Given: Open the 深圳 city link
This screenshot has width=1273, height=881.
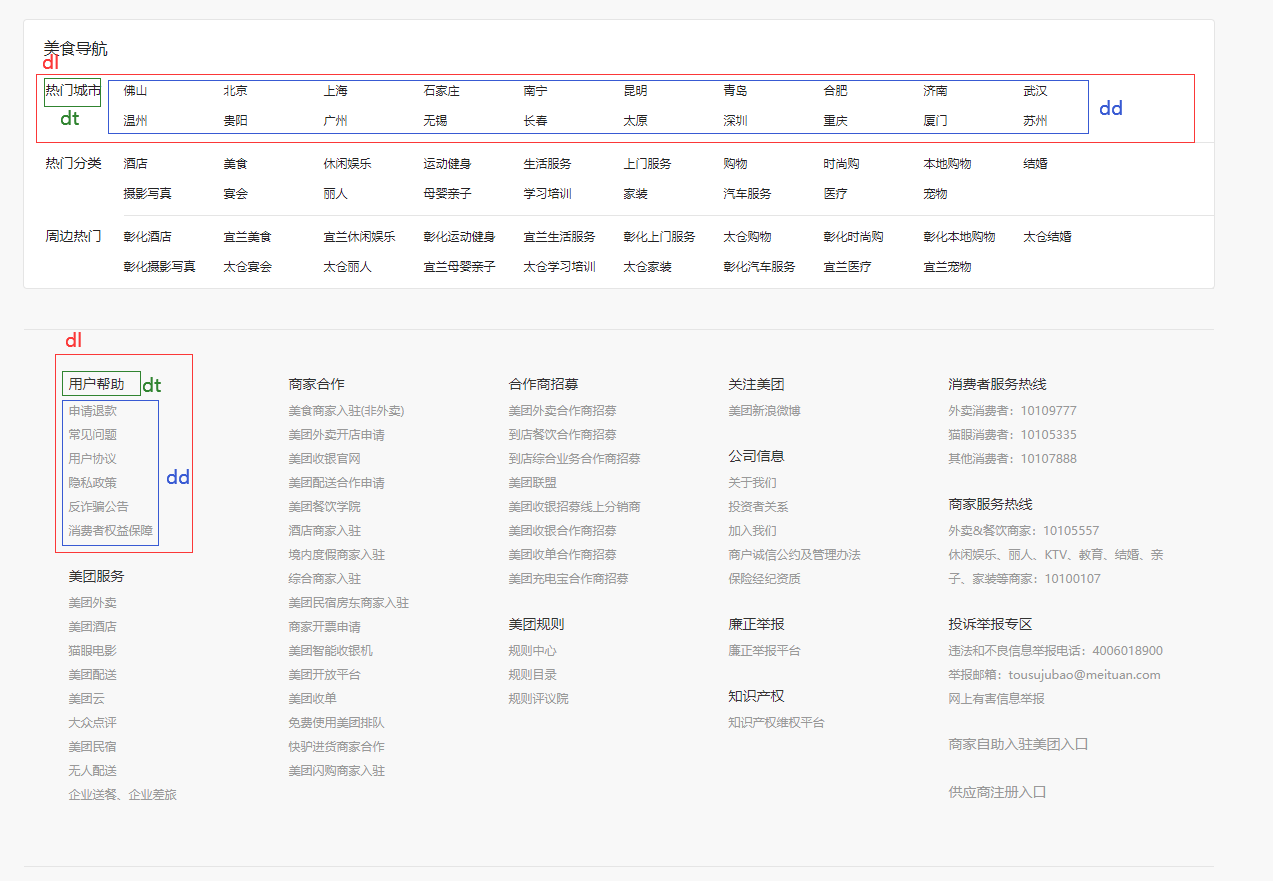Looking at the screenshot, I should tap(735, 121).
